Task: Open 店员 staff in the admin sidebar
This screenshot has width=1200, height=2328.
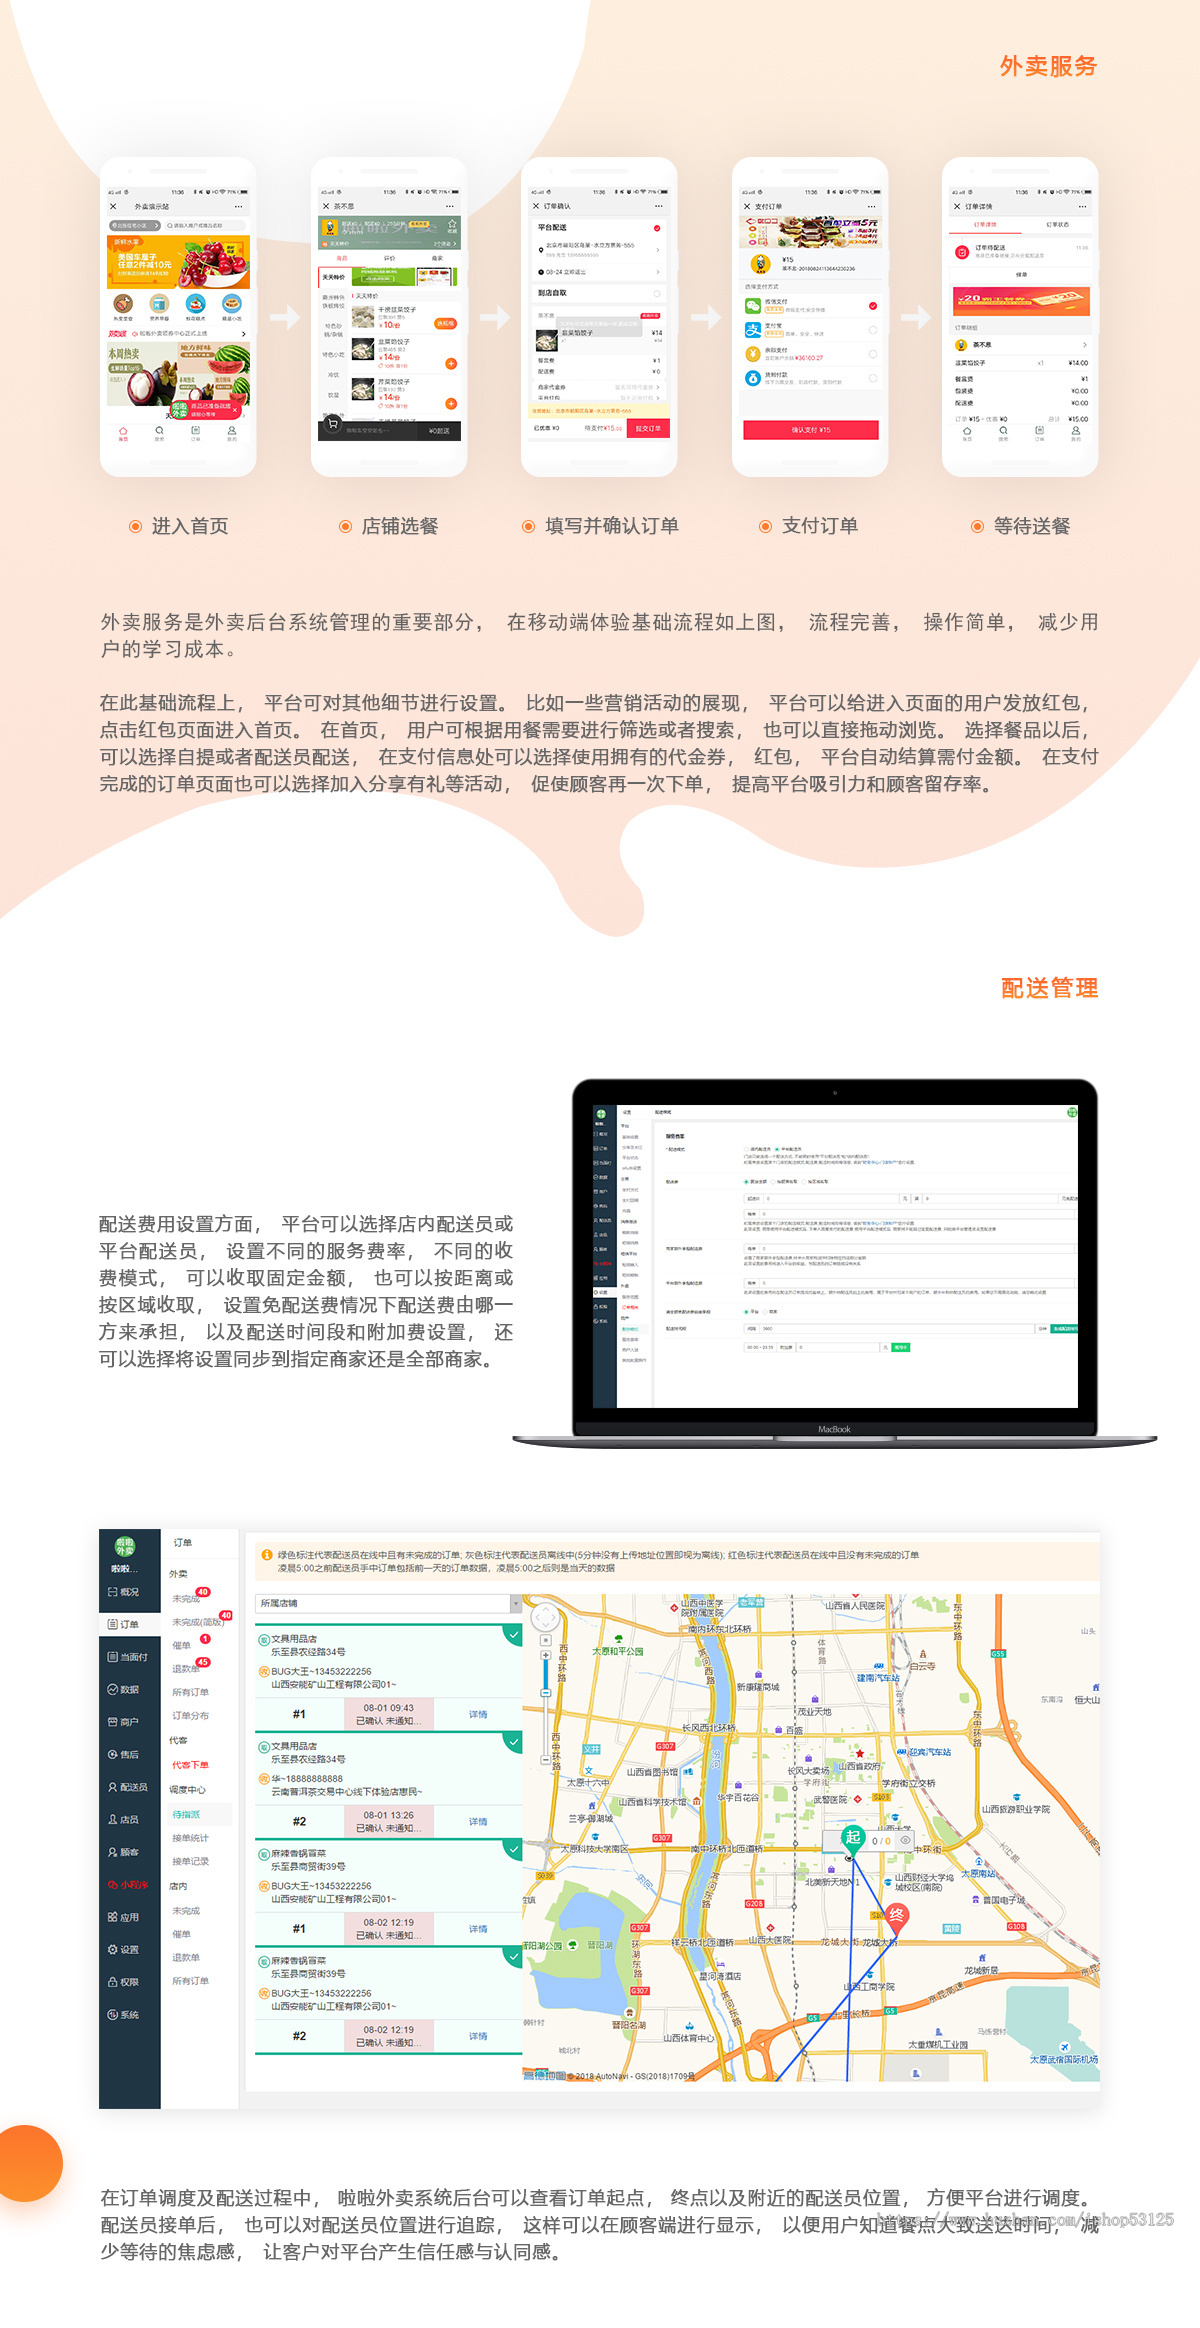Action: point(124,1819)
